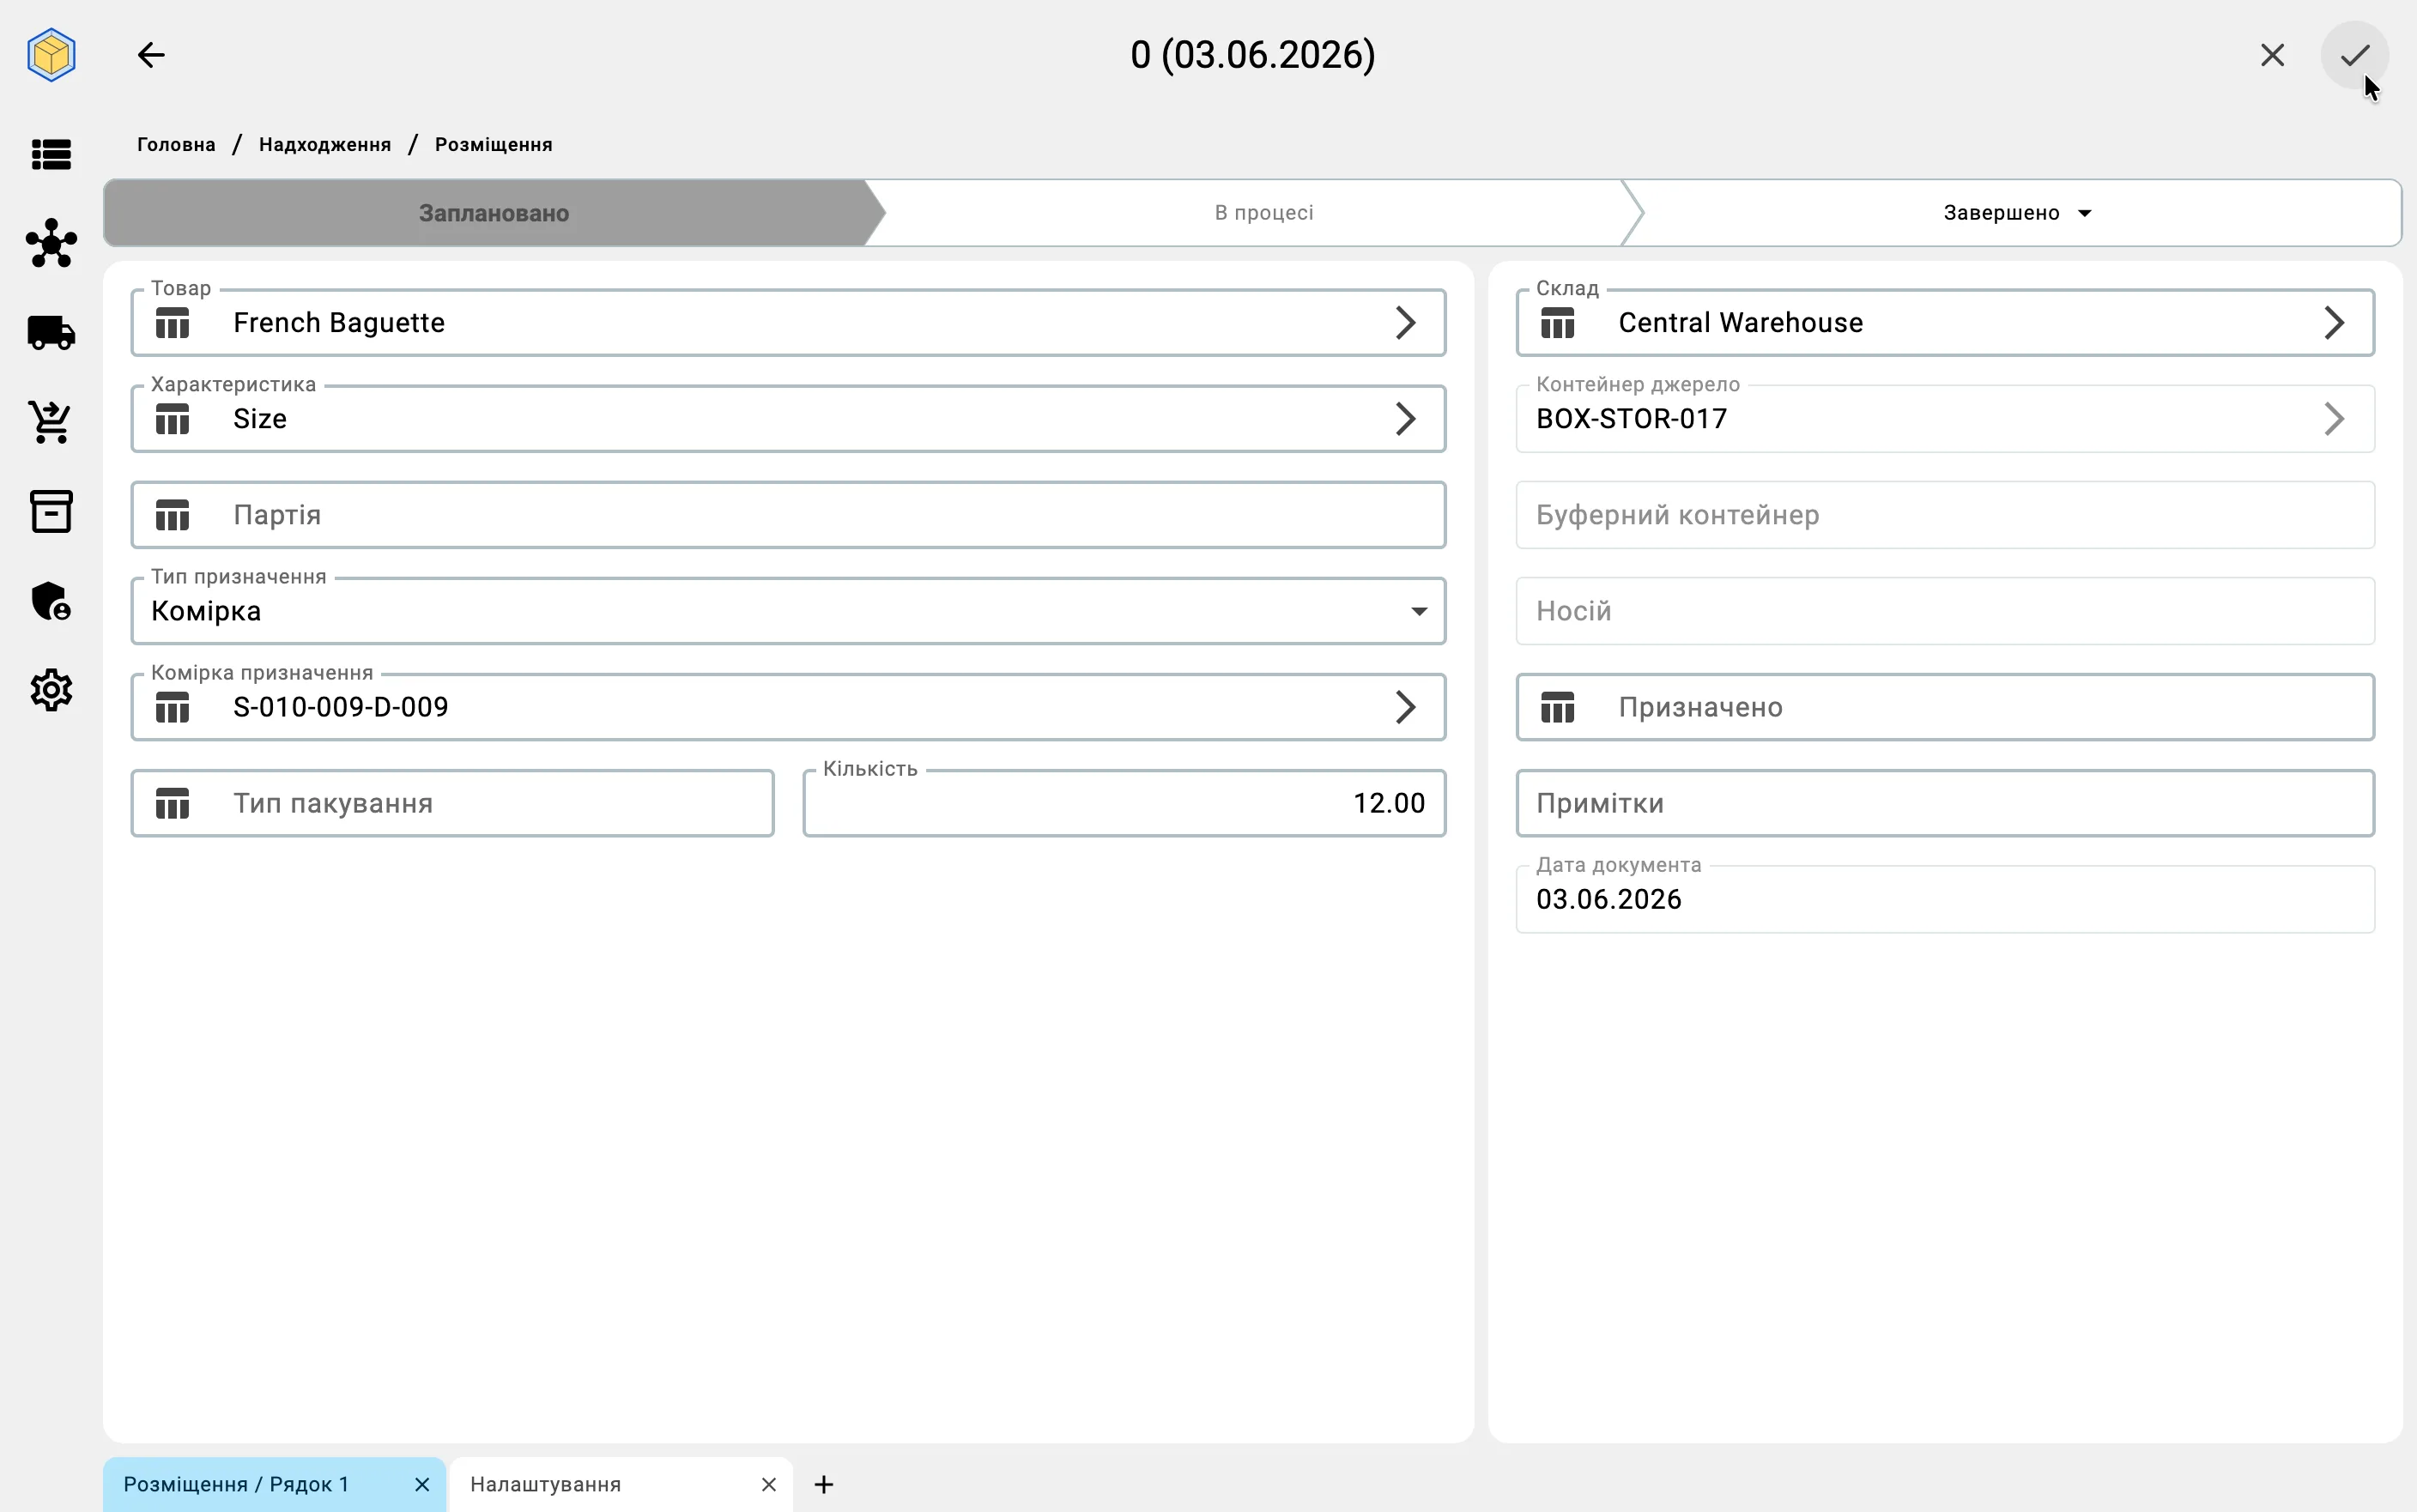Open the shield user sidebar icon

point(51,601)
